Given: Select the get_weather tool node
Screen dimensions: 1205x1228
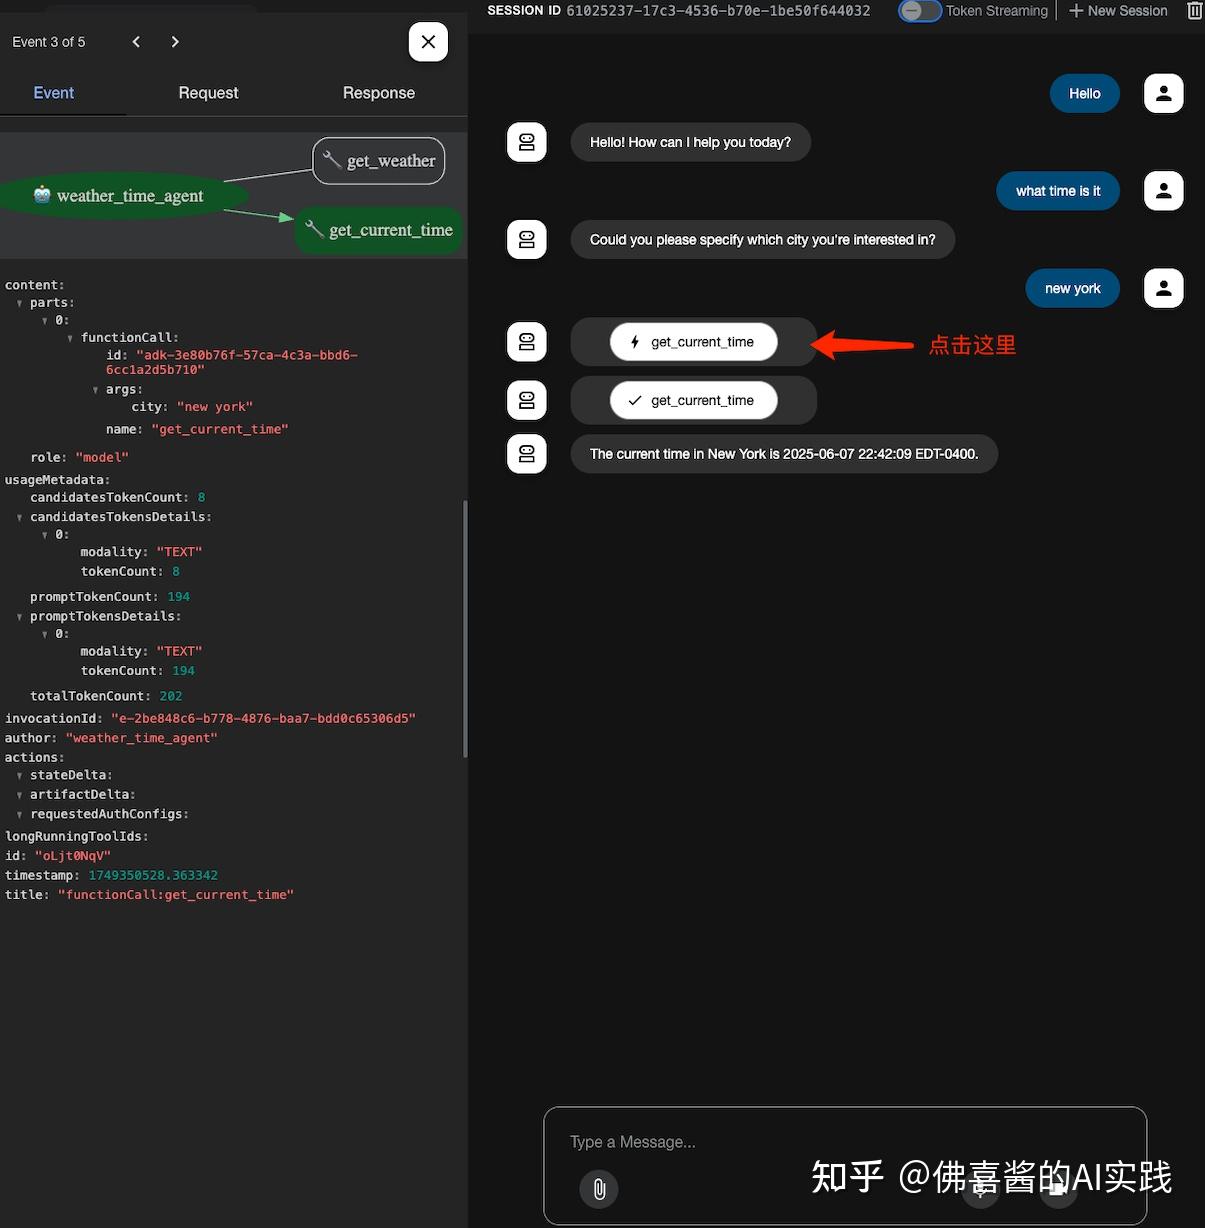Looking at the screenshot, I should pyautogui.click(x=378, y=160).
